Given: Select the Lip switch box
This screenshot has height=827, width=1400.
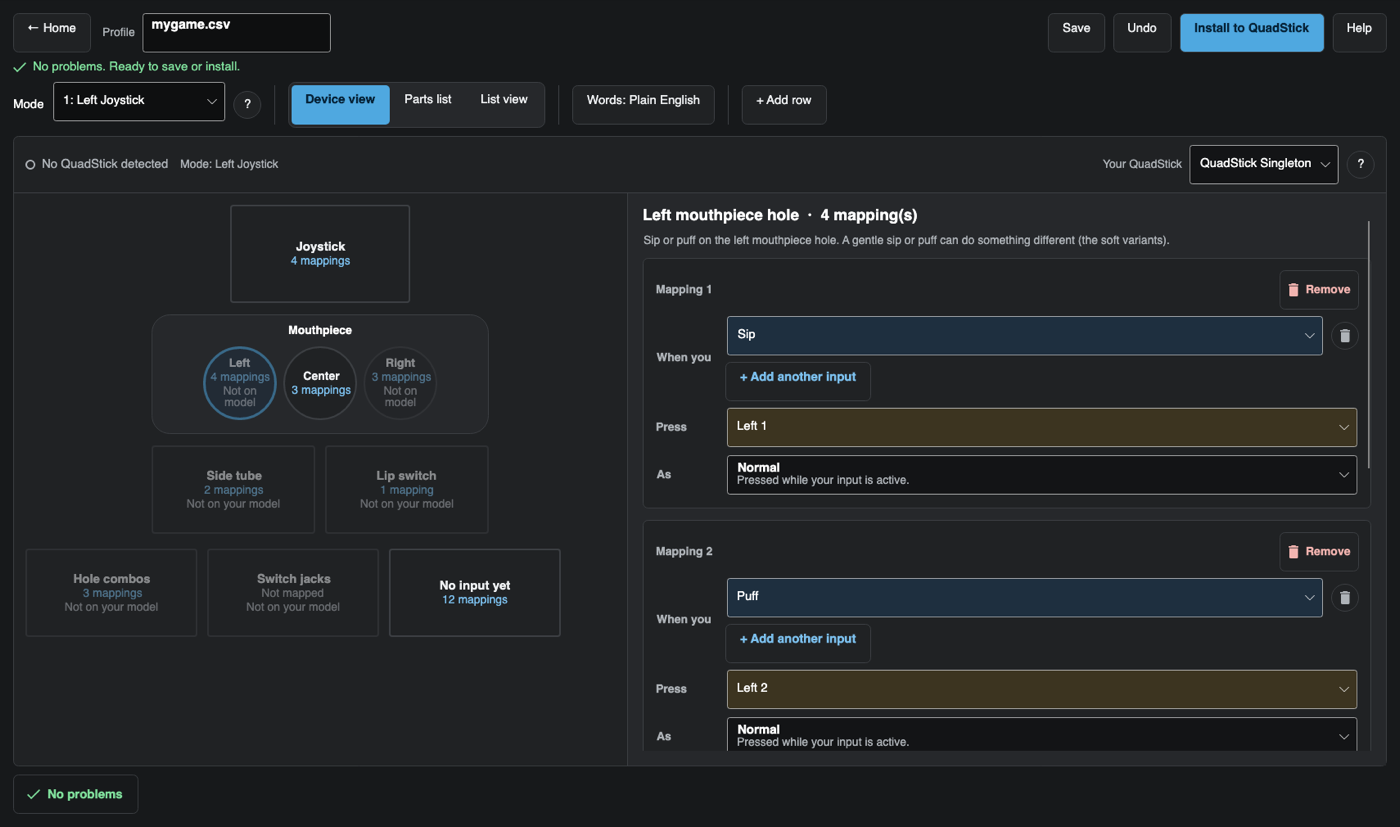Looking at the screenshot, I should [407, 490].
